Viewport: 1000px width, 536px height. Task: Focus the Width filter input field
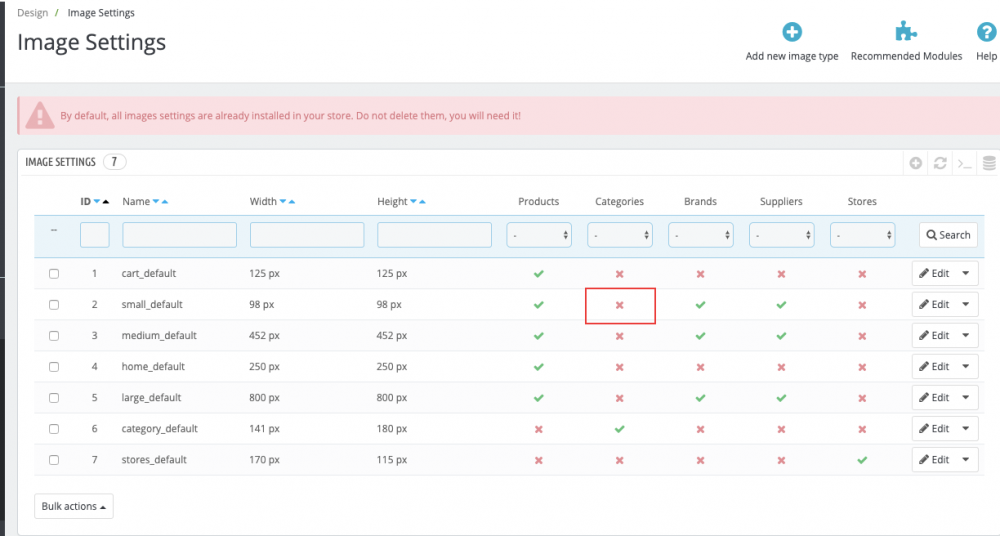point(307,235)
